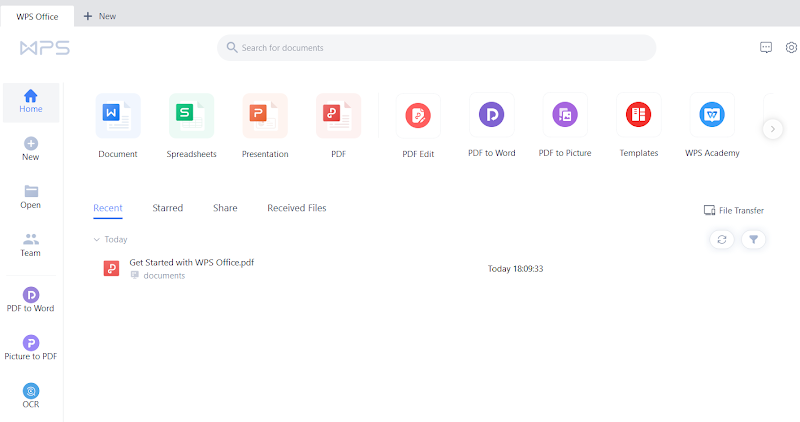
Task: Create a new Document
Action: click(118, 126)
